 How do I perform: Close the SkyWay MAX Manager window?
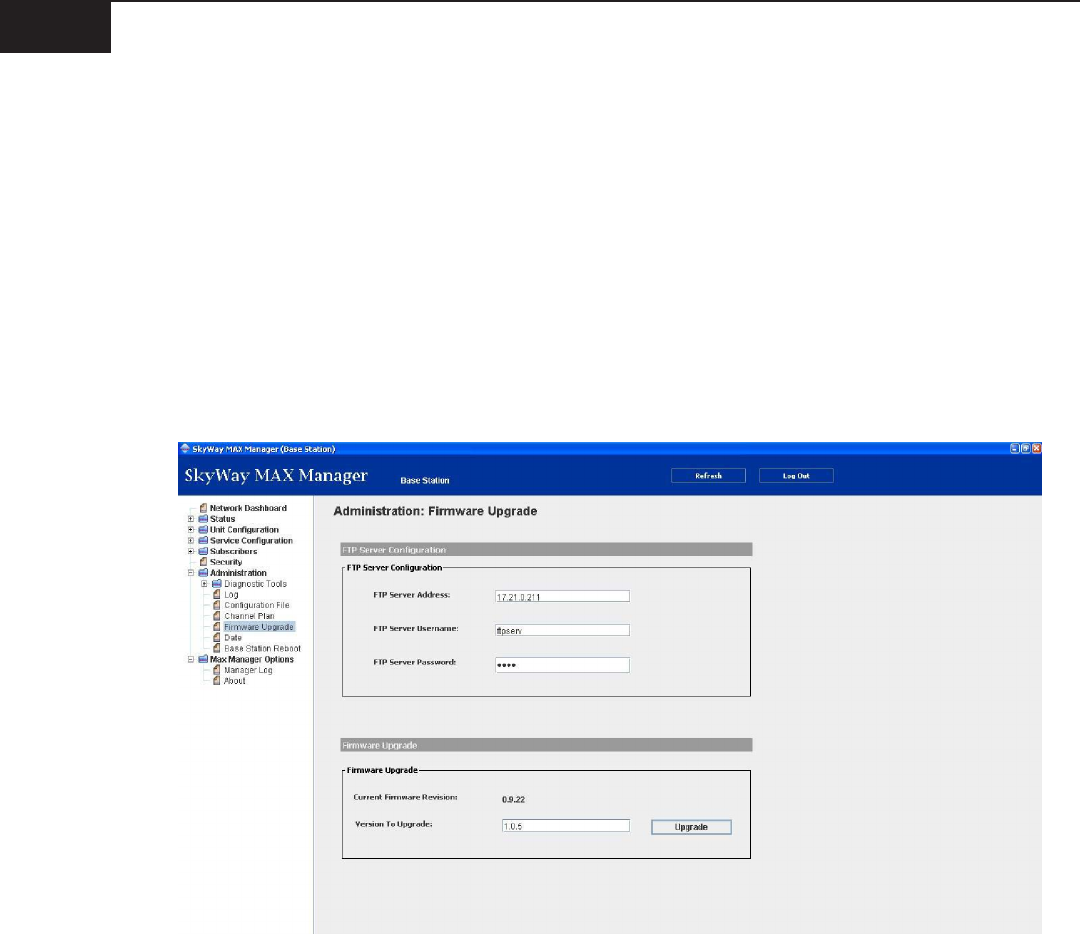1037,448
